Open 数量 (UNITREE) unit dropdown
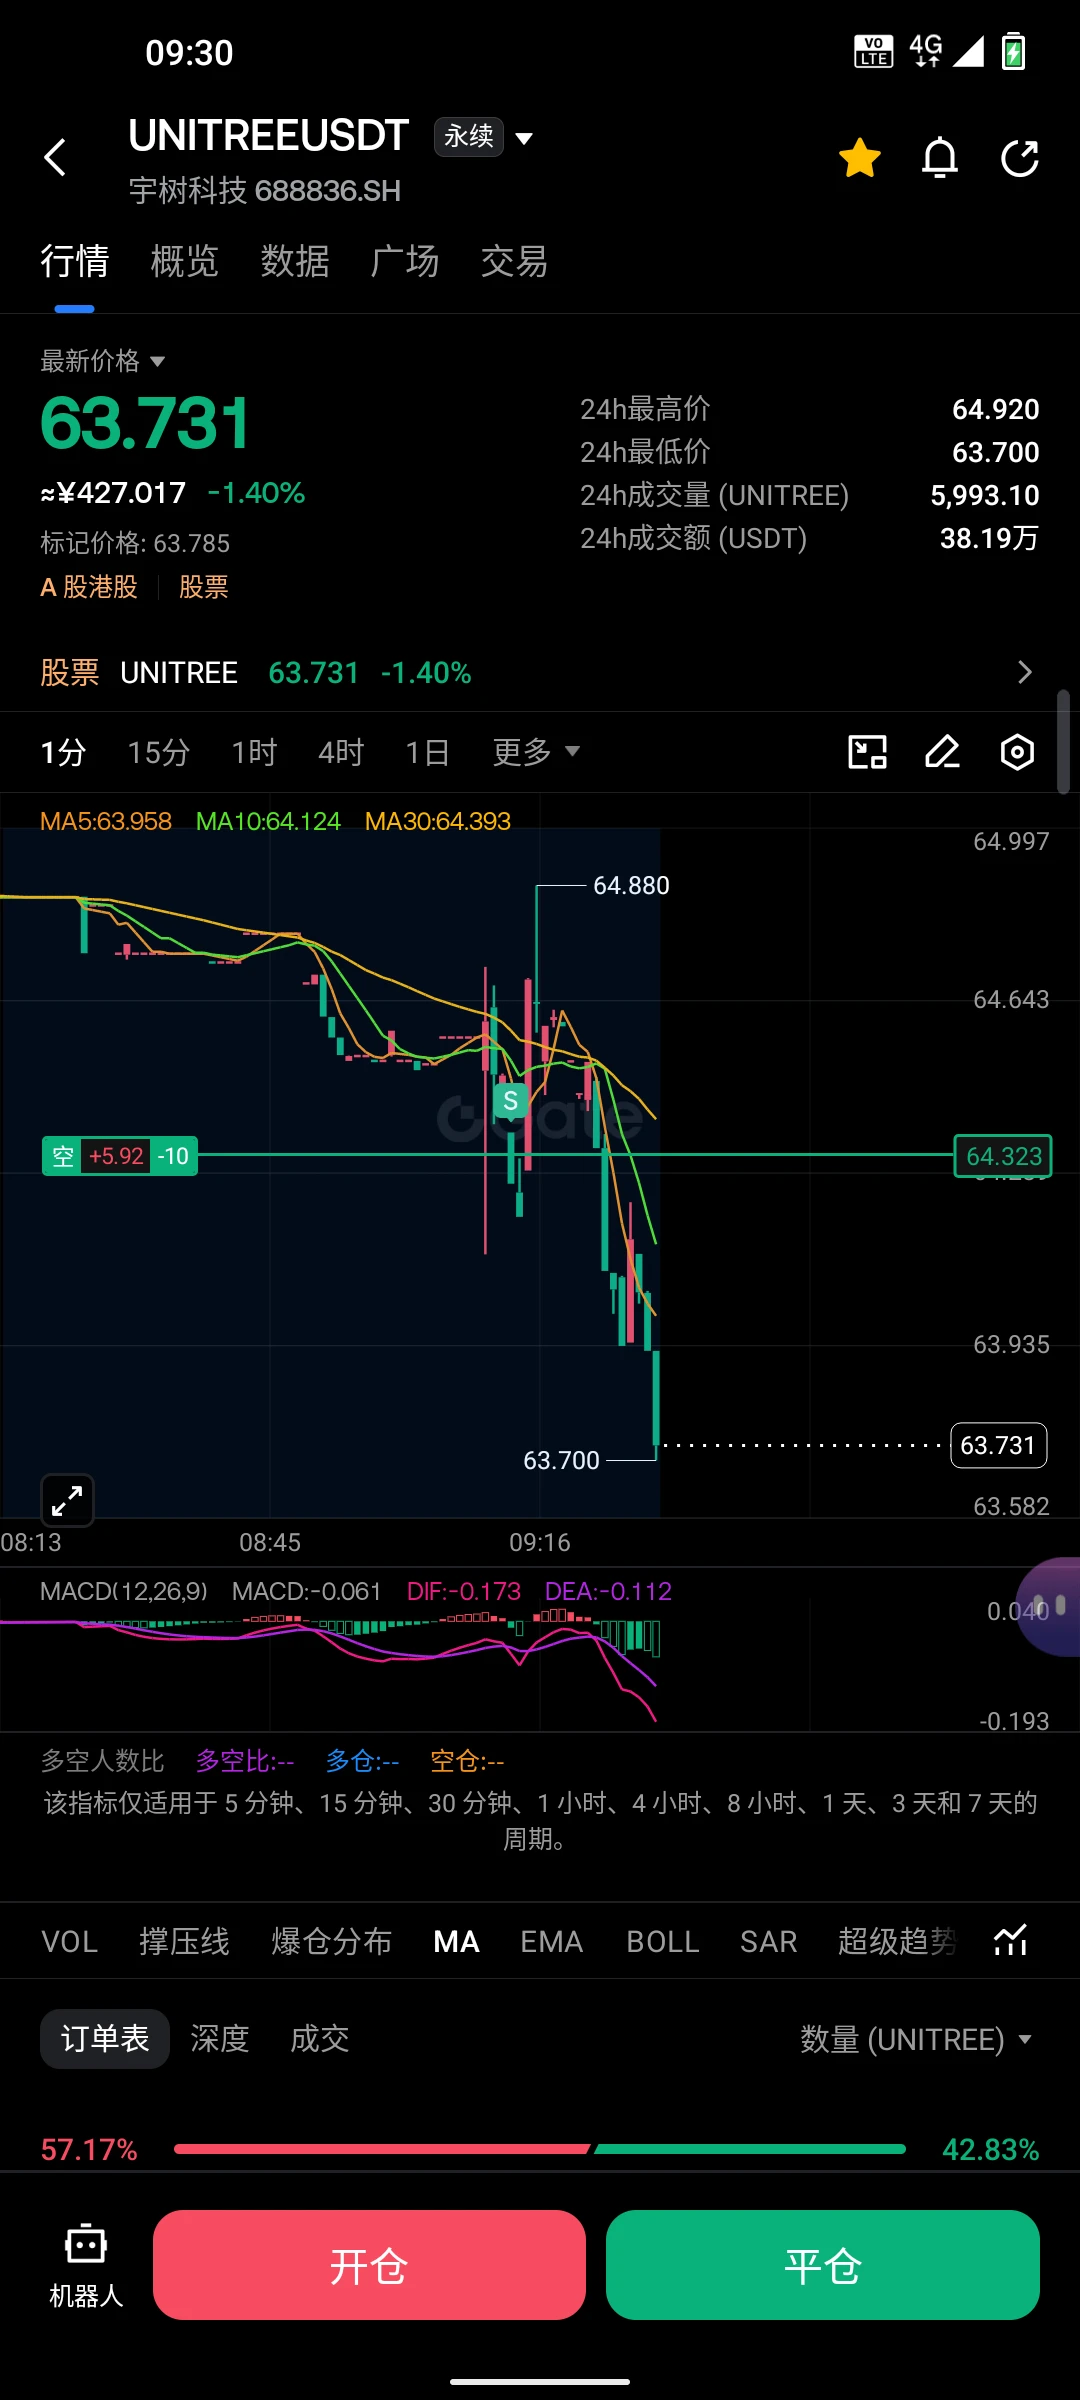 click(916, 2039)
